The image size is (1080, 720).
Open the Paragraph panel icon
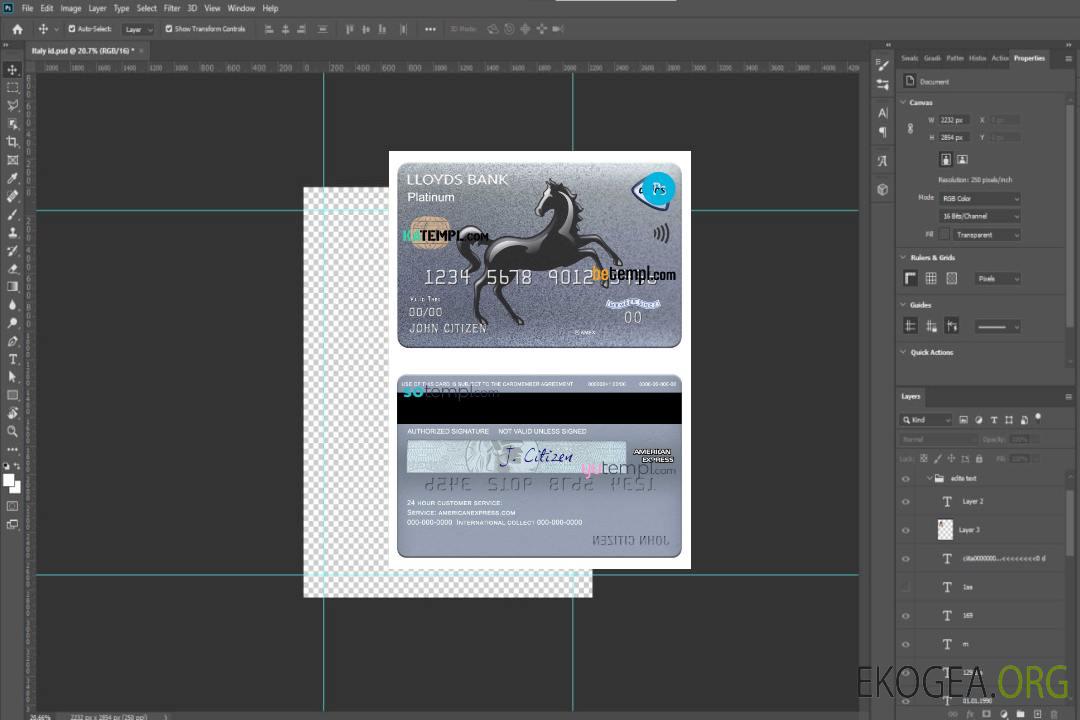point(882,132)
